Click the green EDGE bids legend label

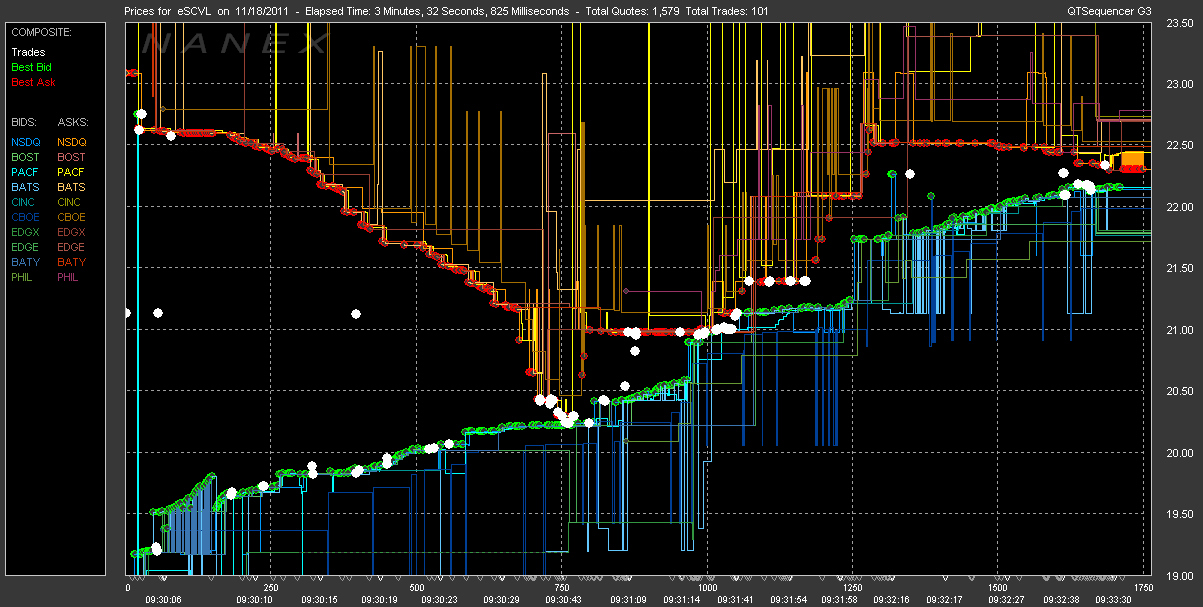26,247
